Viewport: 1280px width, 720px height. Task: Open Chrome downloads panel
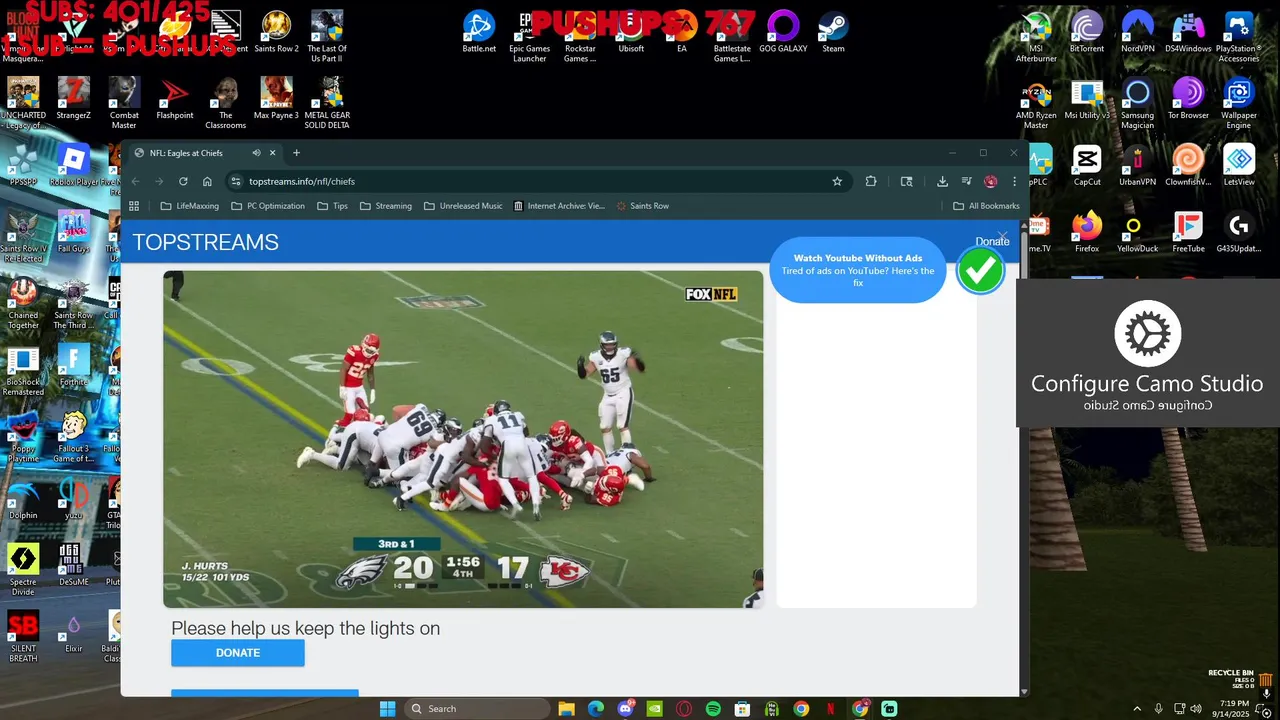click(x=942, y=181)
